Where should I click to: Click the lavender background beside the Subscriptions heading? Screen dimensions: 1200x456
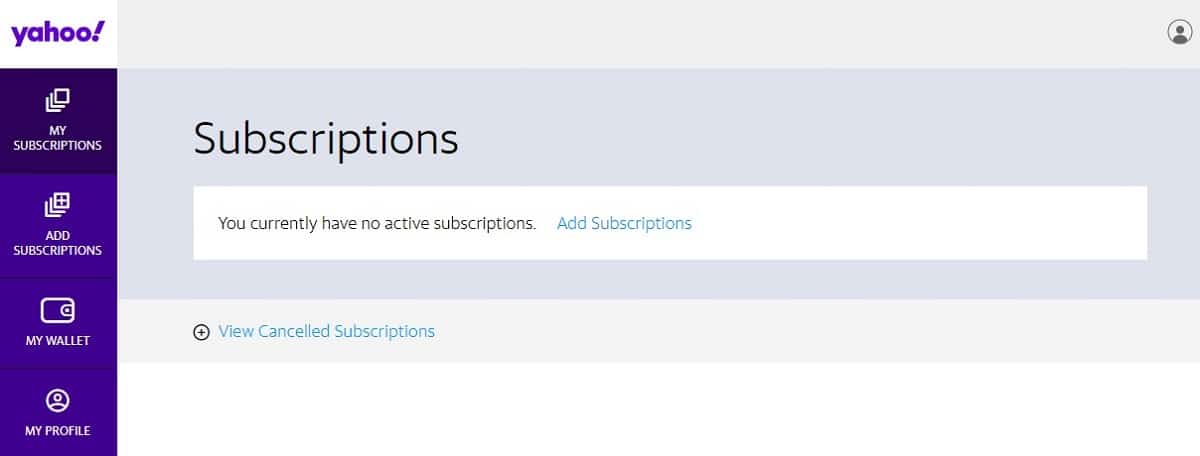tap(800, 140)
